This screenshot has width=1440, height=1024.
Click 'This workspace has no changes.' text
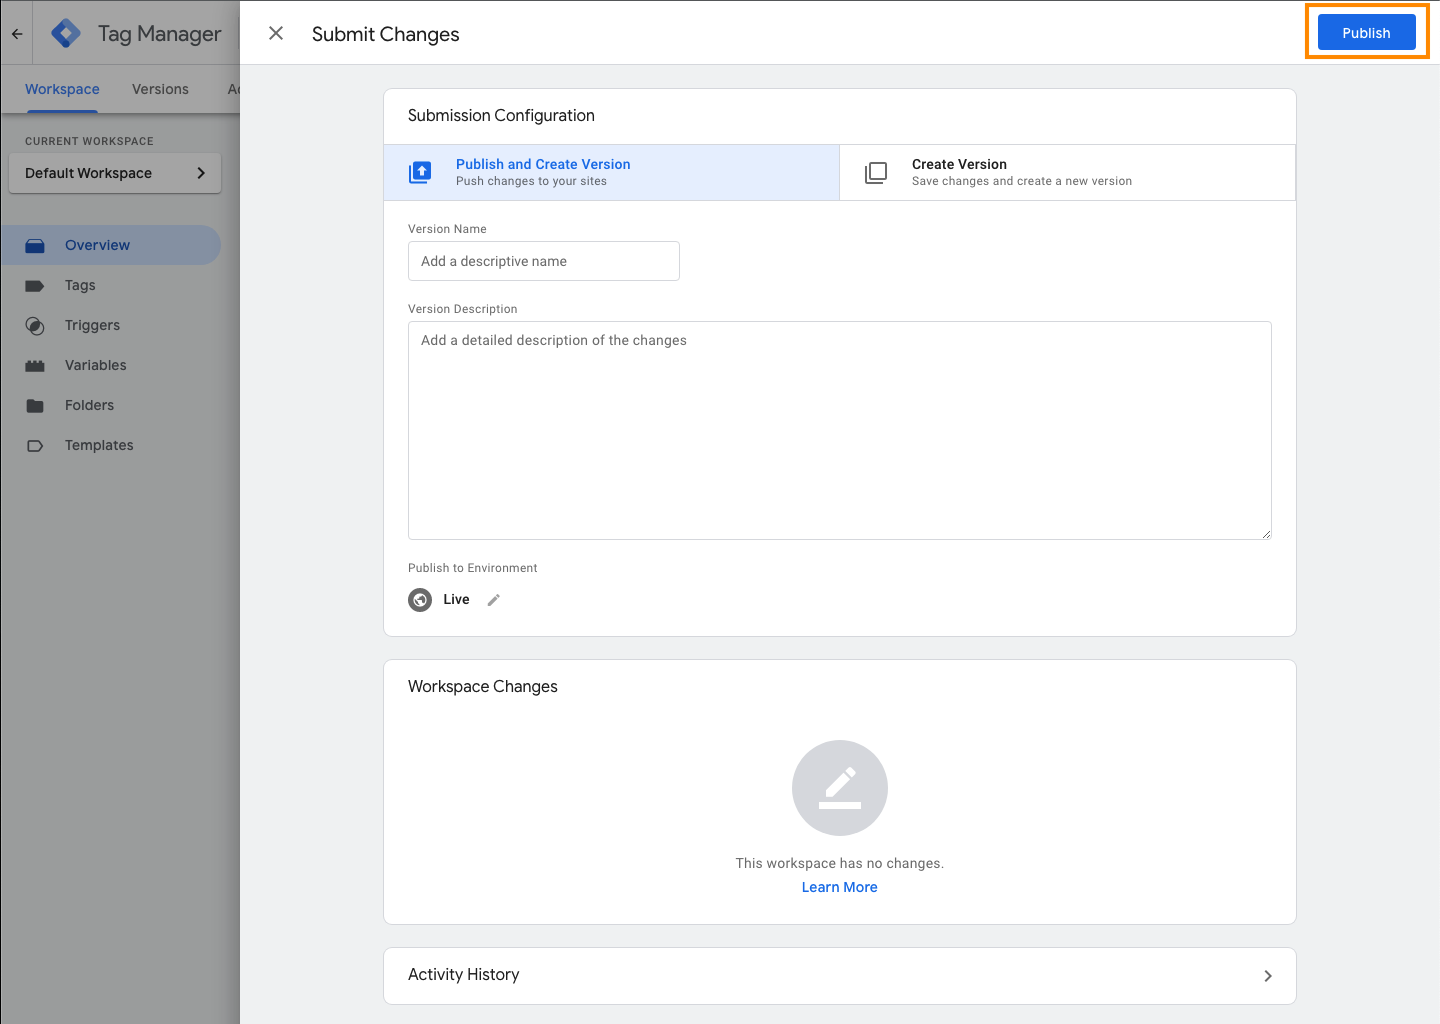[840, 863]
